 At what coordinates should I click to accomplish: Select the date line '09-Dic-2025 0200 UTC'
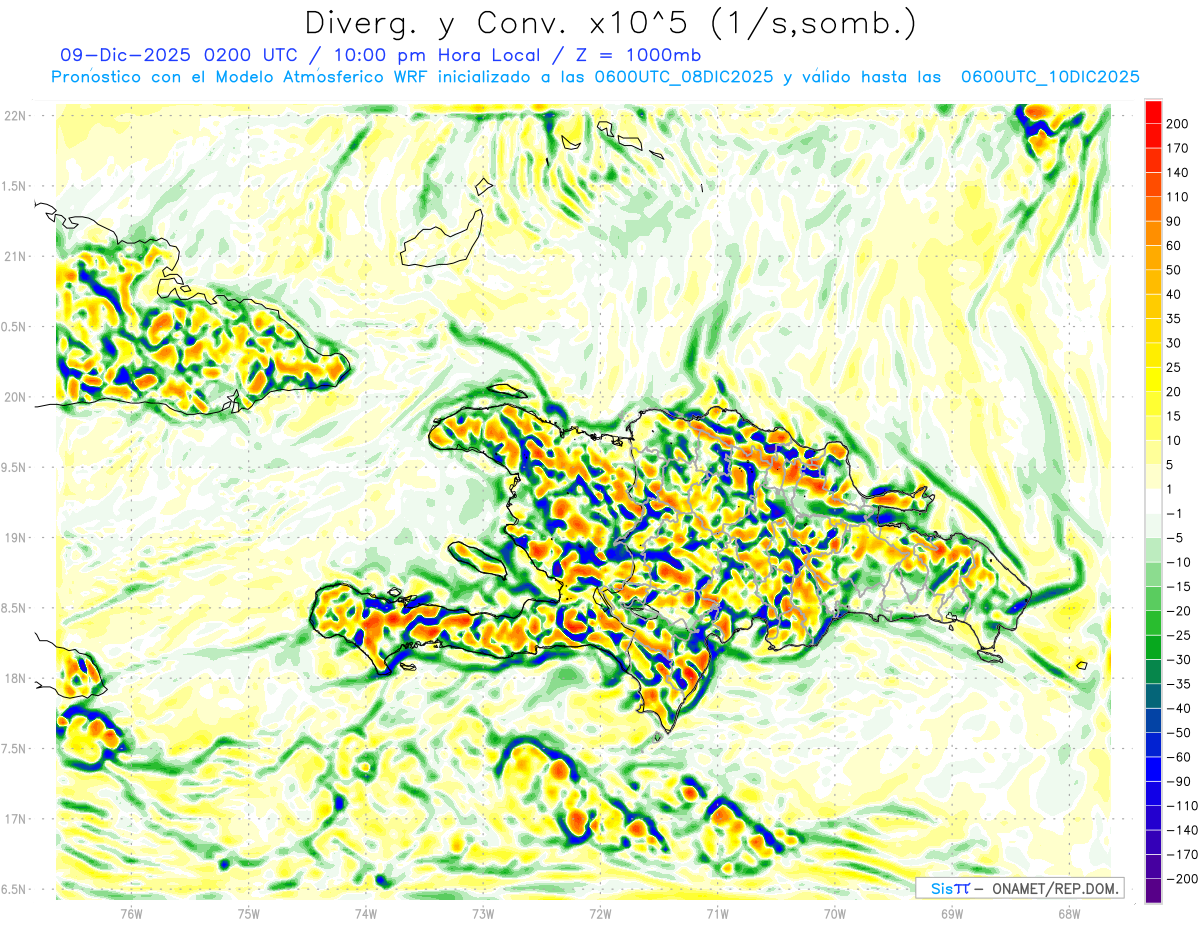[x=178, y=55]
